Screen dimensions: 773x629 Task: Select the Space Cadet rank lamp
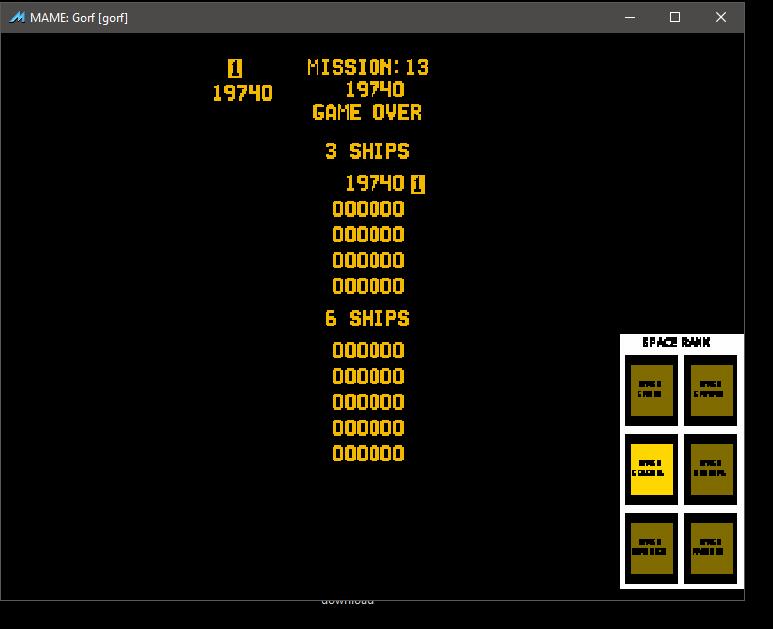[x=651, y=390]
